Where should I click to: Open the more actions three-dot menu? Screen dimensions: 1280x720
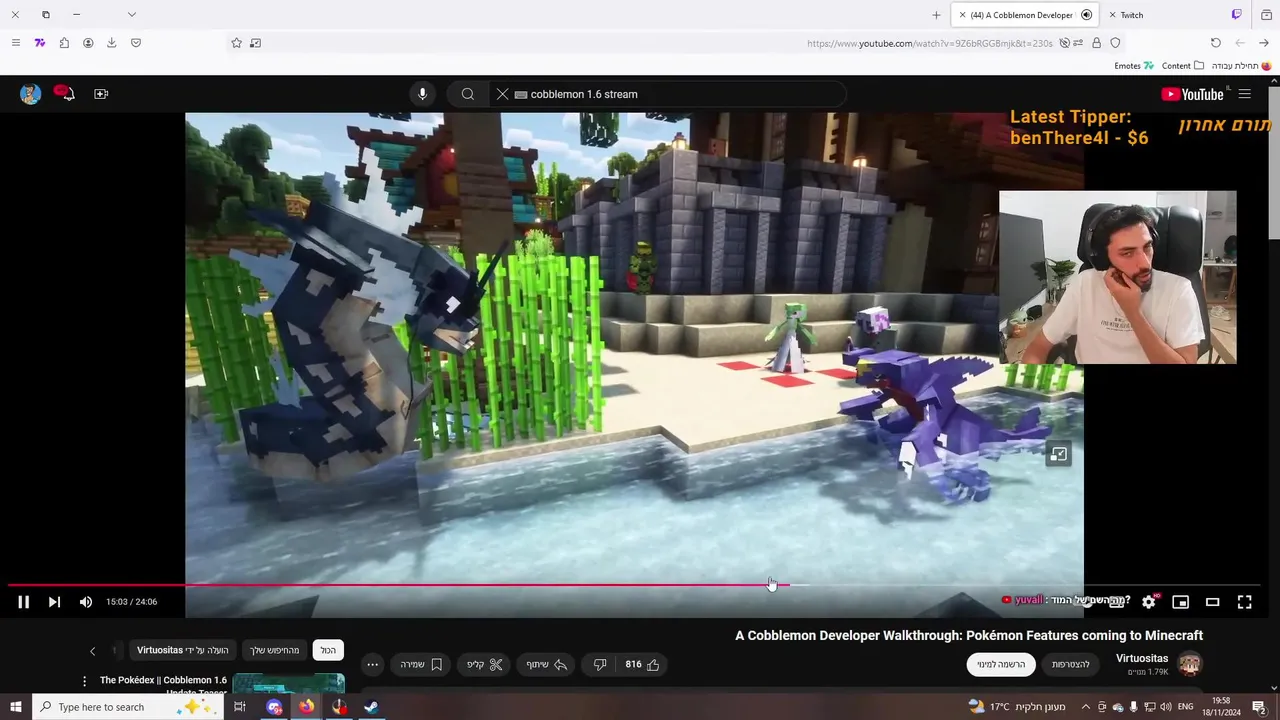tap(372, 664)
